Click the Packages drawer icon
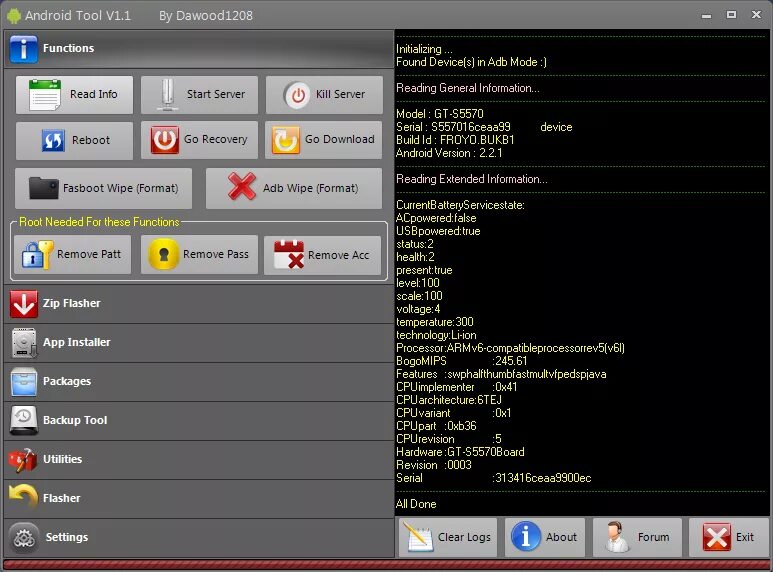Image resolution: width=773 pixels, height=572 pixels. [24, 382]
